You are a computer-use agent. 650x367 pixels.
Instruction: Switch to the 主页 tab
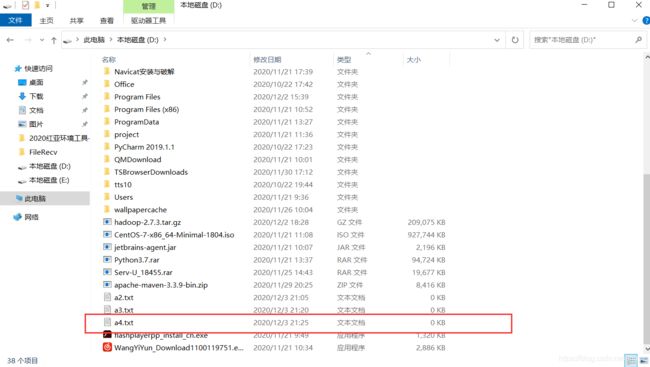pyautogui.click(x=46, y=20)
